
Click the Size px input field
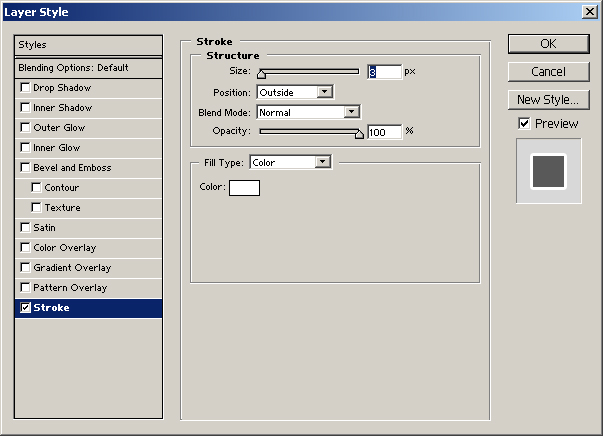[x=385, y=72]
